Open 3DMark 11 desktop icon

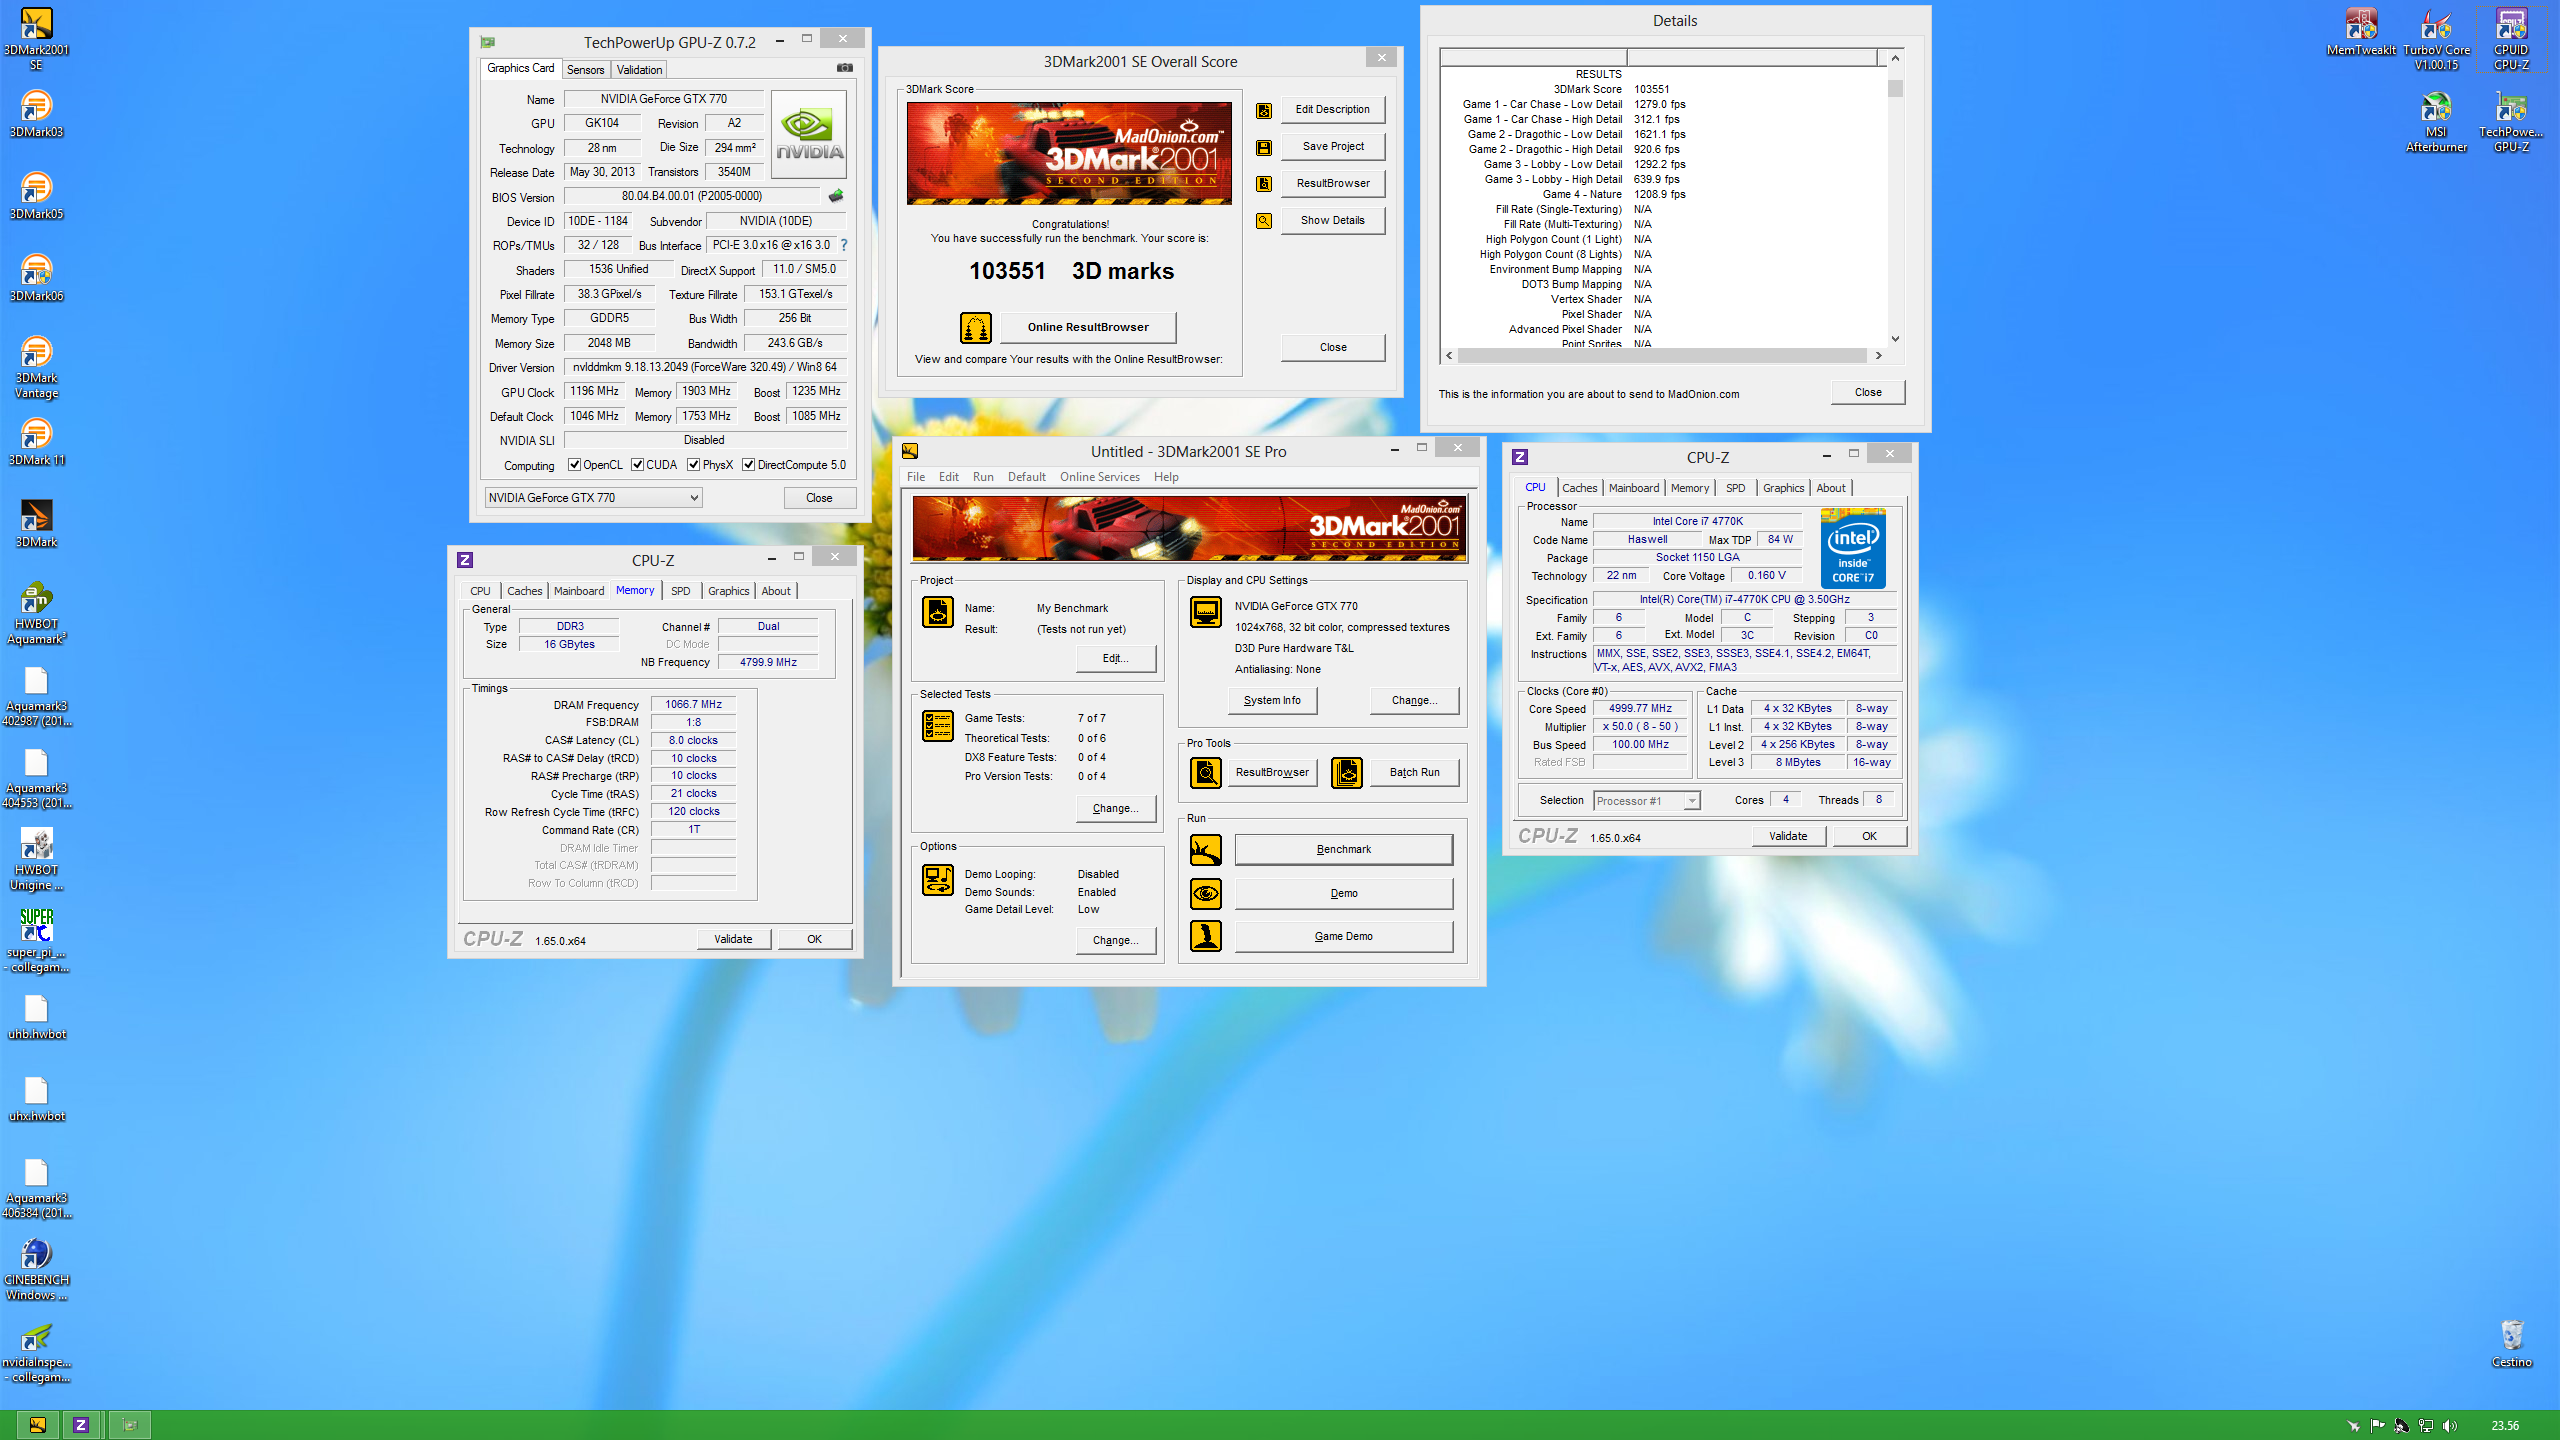pos(36,441)
